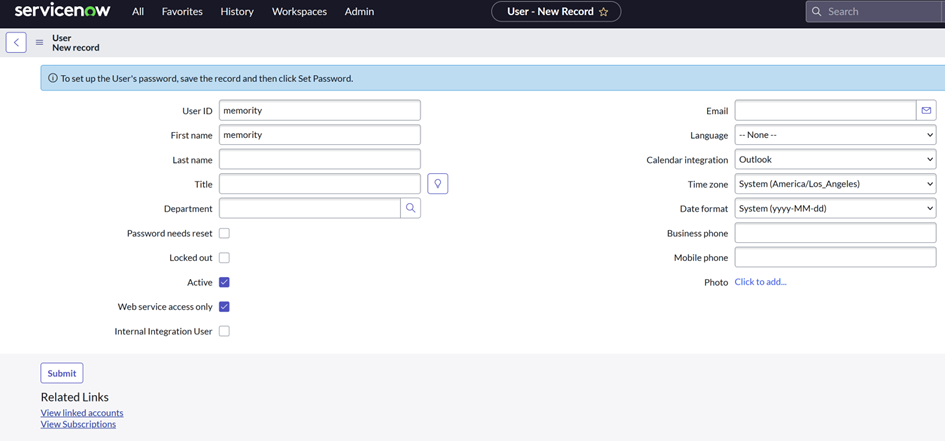Click the Title suggestion lightbulb icon
Image resolution: width=945 pixels, height=441 pixels.
pos(437,184)
